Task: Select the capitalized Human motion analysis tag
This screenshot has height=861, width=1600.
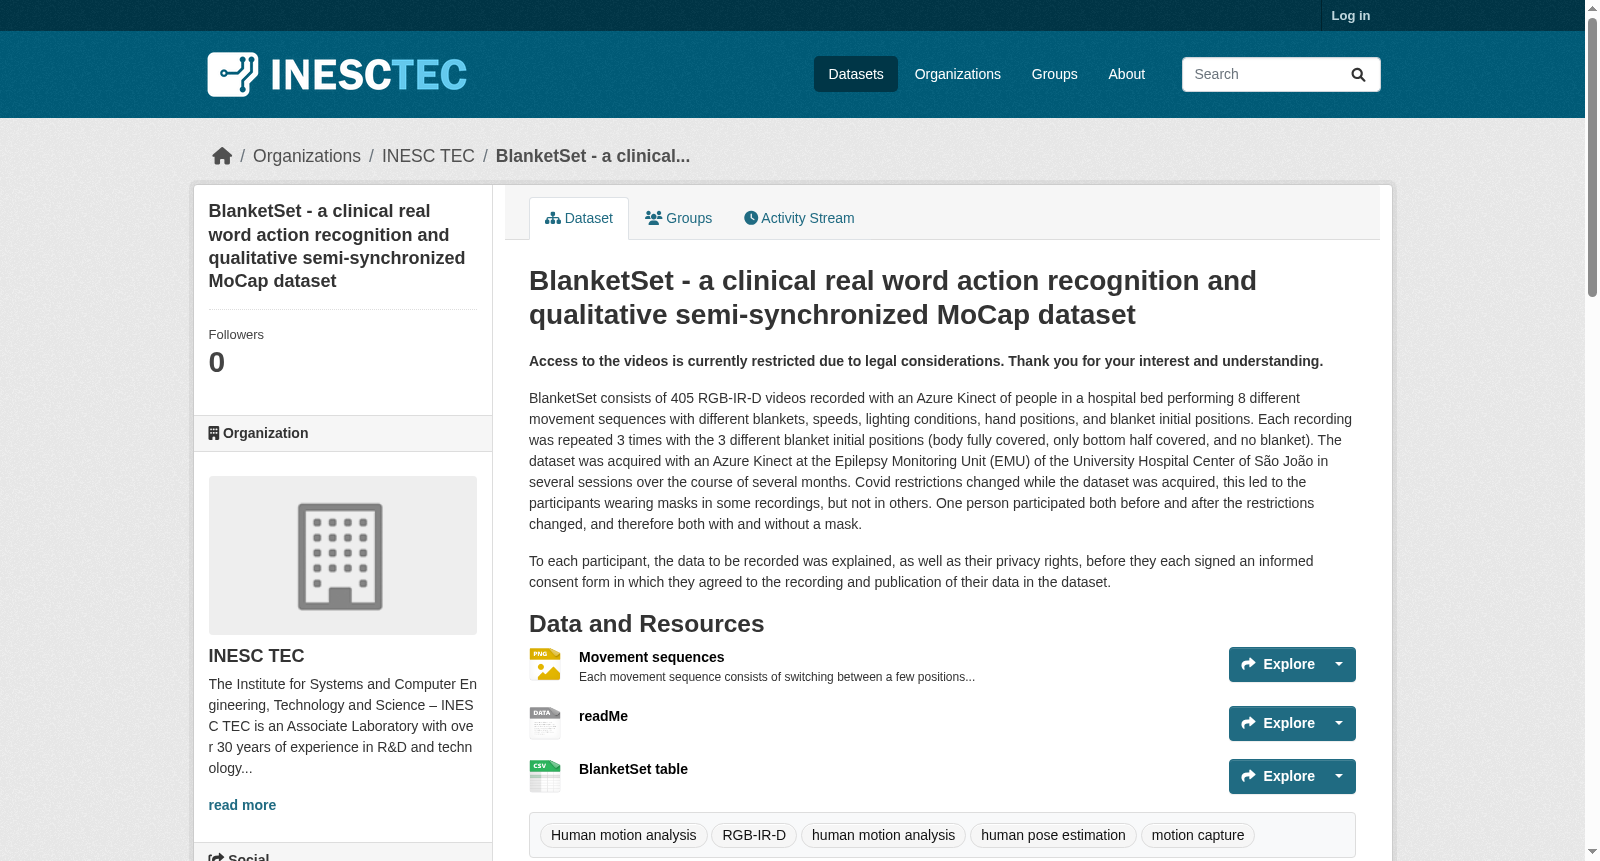Action: pos(624,835)
